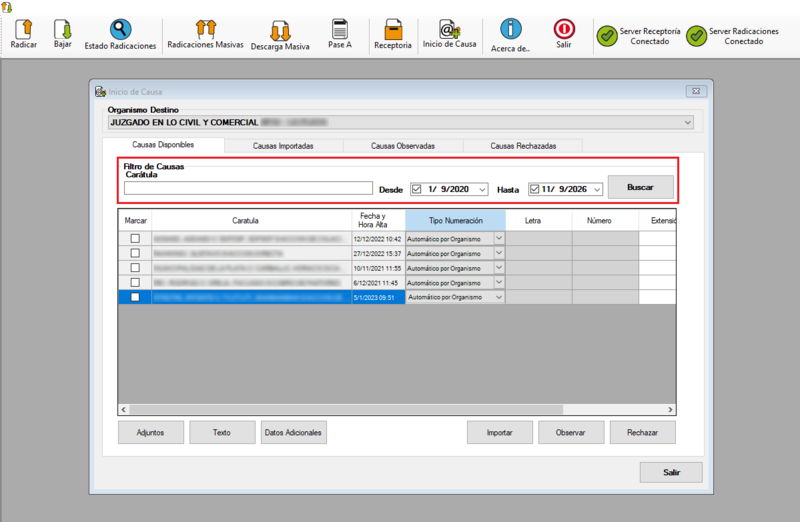800x522 pixels.
Task: Expand Tipo Numeración for 6/12/2021 row
Action: point(499,282)
